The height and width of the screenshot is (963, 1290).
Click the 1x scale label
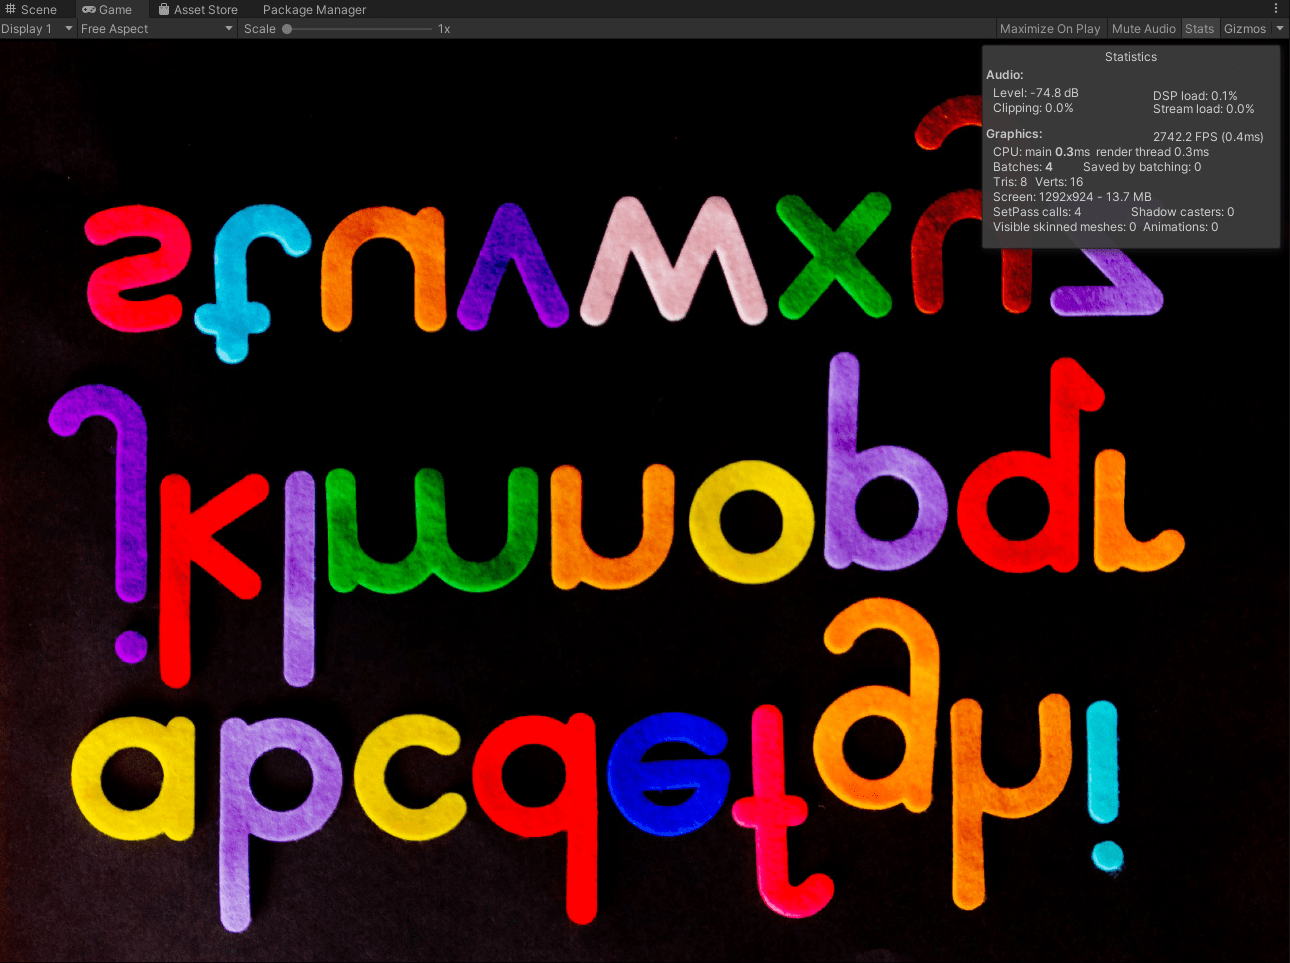443,28
